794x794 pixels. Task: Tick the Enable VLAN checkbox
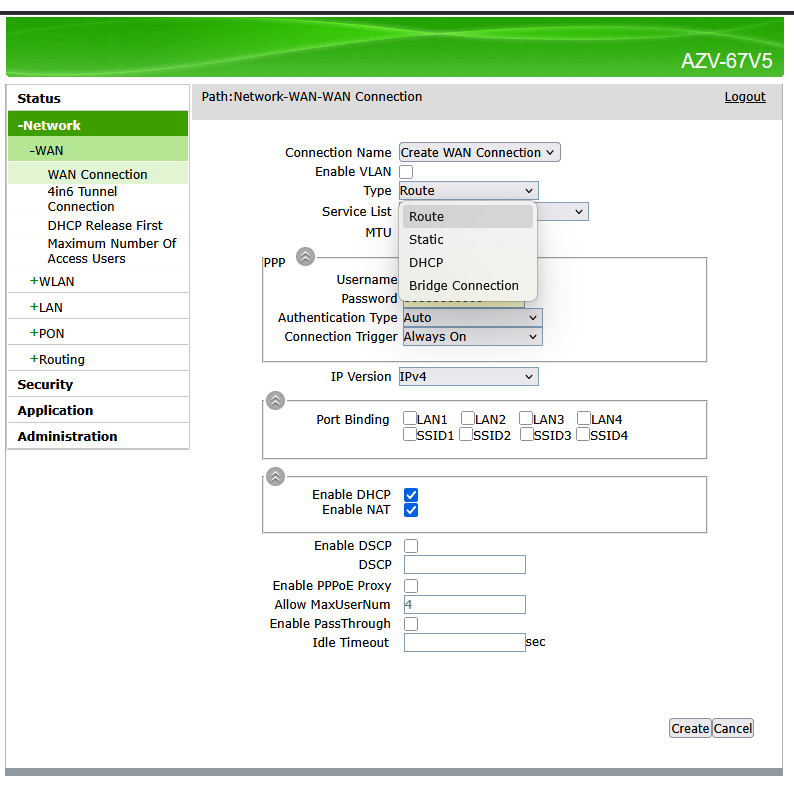(x=406, y=172)
